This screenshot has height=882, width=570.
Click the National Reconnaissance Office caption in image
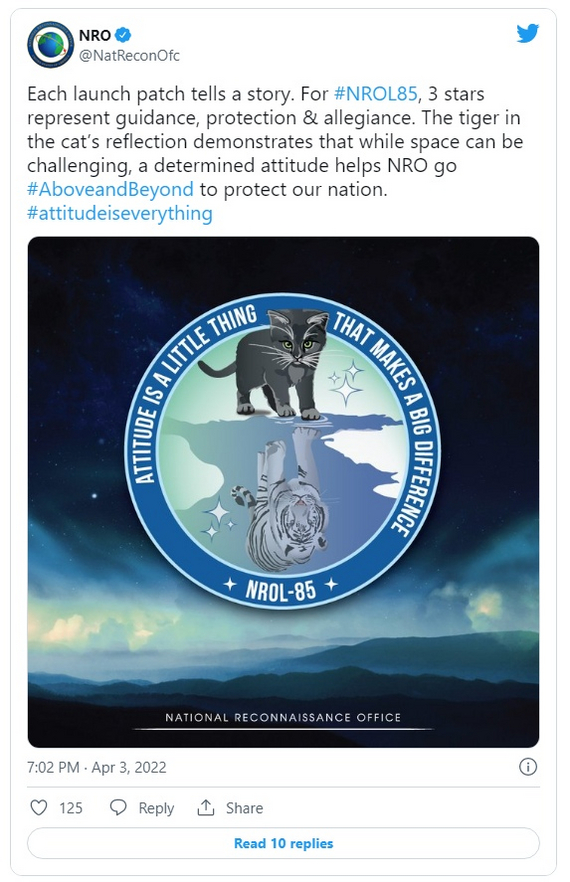tap(283, 717)
